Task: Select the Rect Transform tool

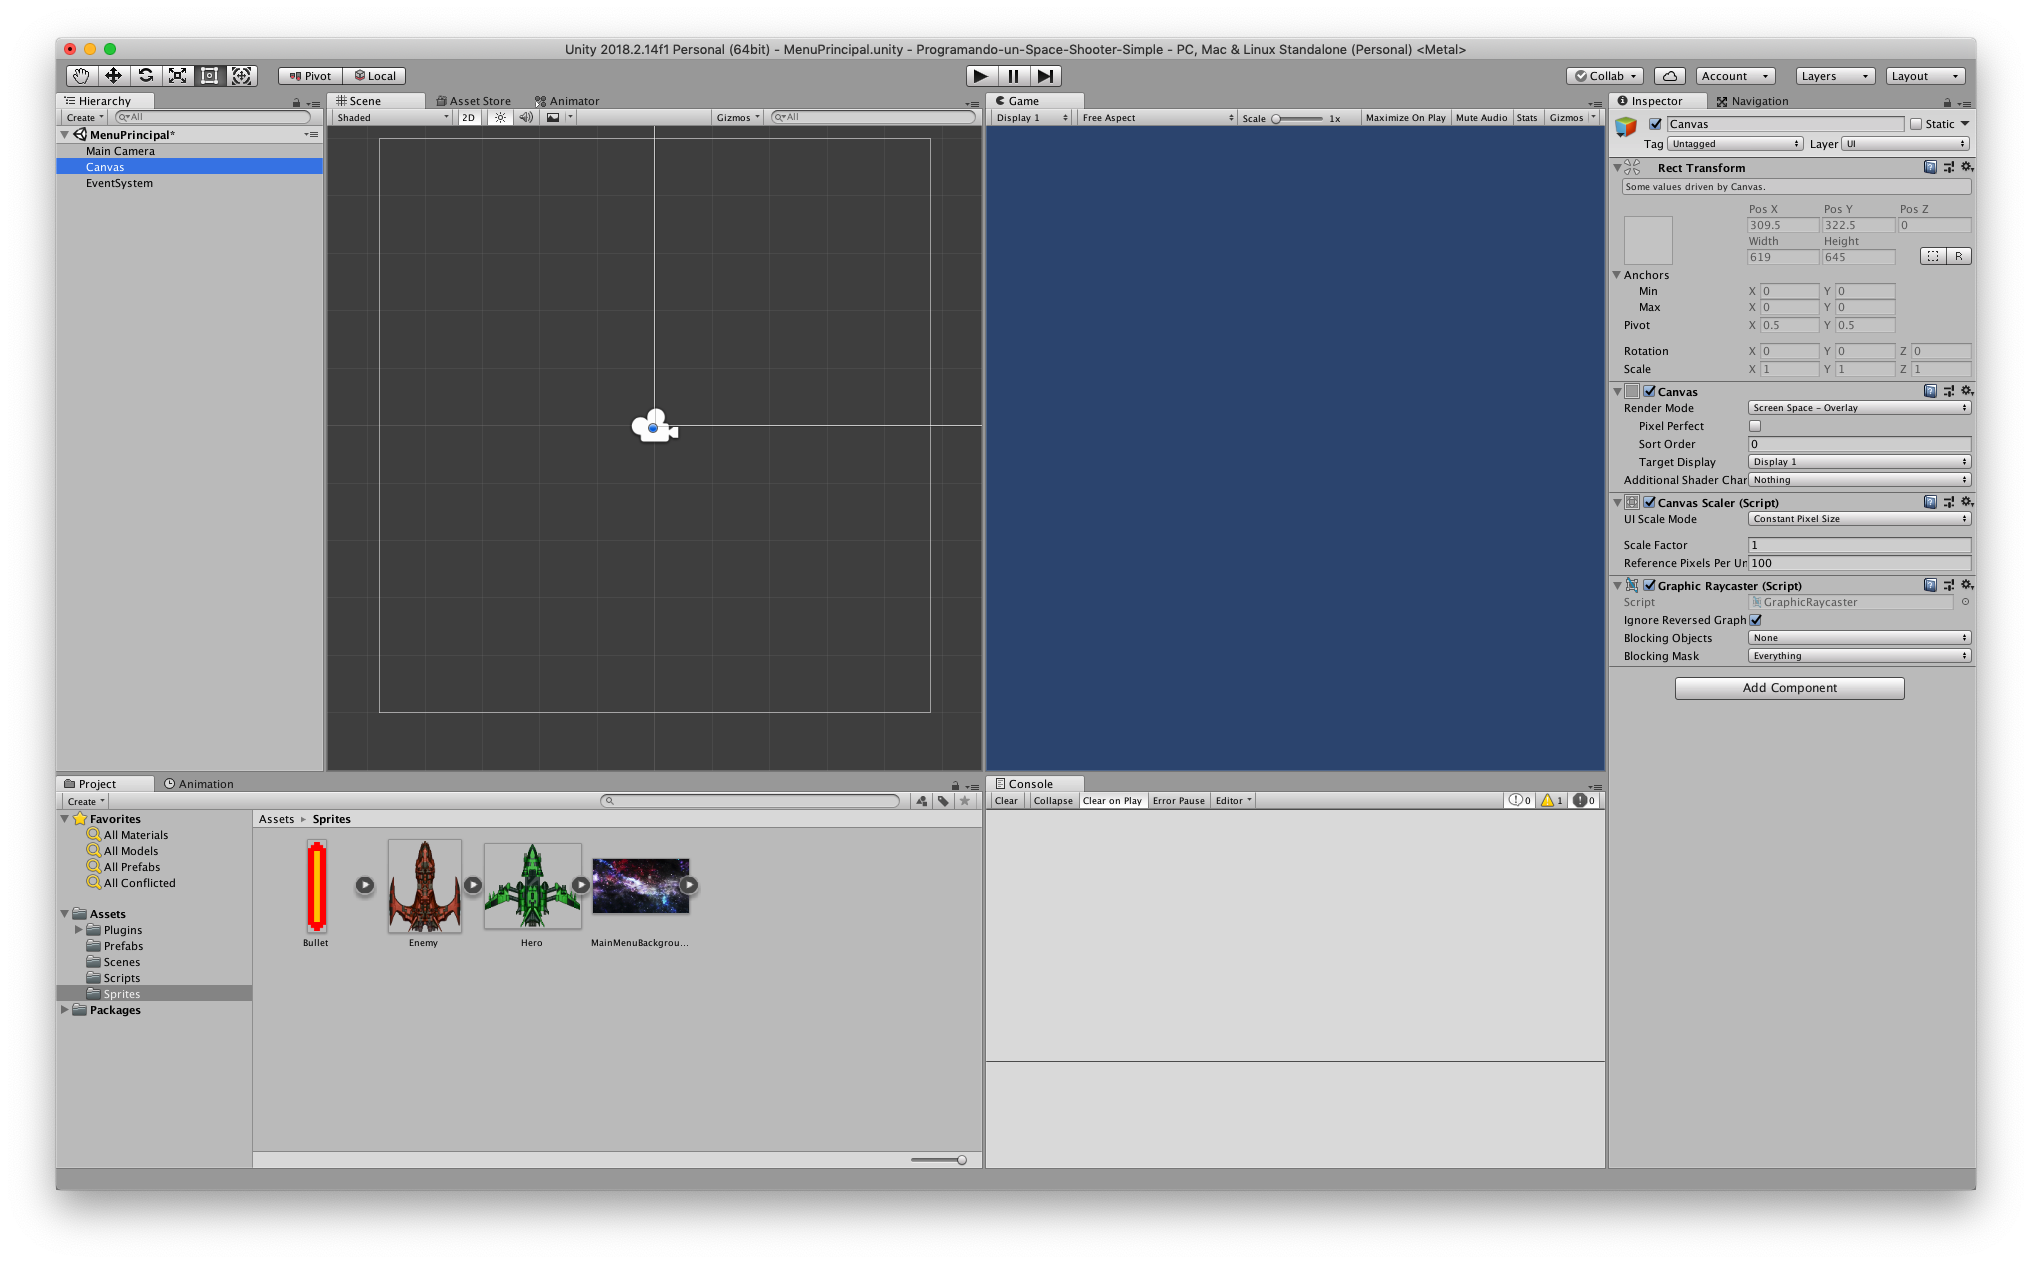Action: point(209,76)
